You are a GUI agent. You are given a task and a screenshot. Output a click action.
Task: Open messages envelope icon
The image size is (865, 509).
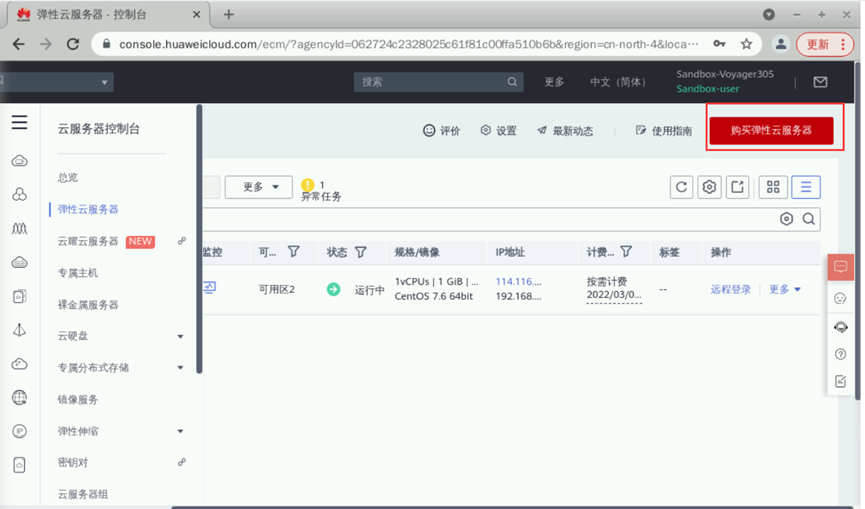tap(820, 82)
